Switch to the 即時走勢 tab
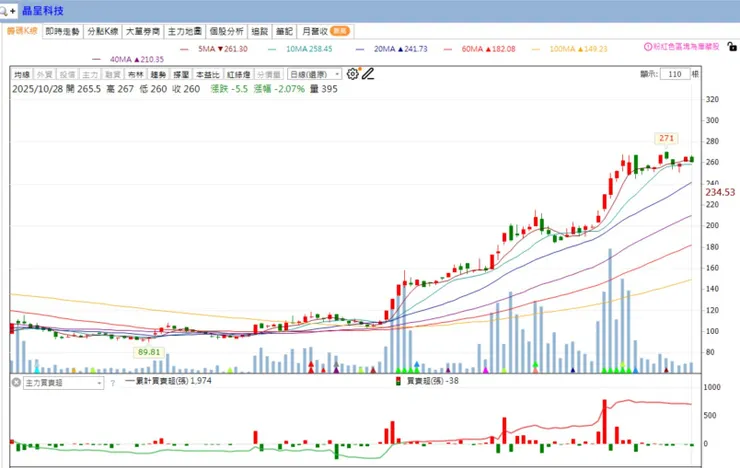Image resolution: width=740 pixels, height=468 pixels. pos(62,32)
